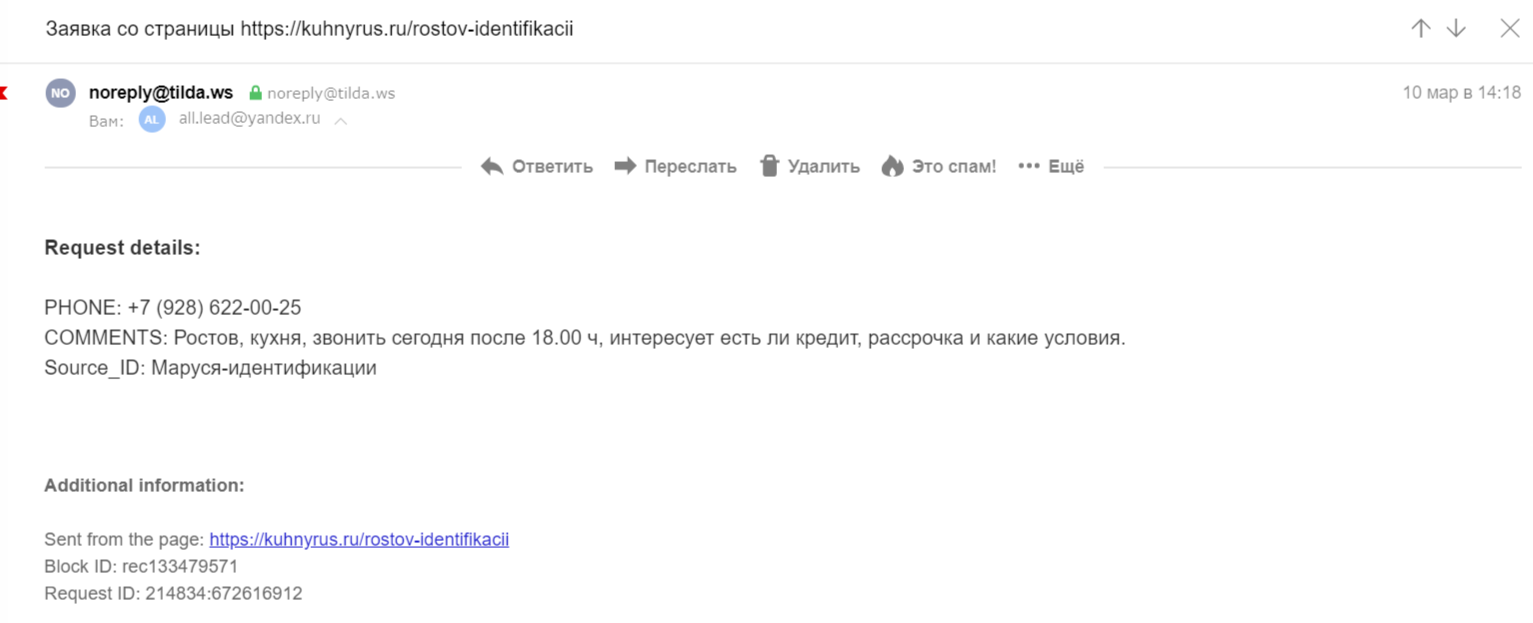Go to next message with down arrow

tap(1456, 28)
